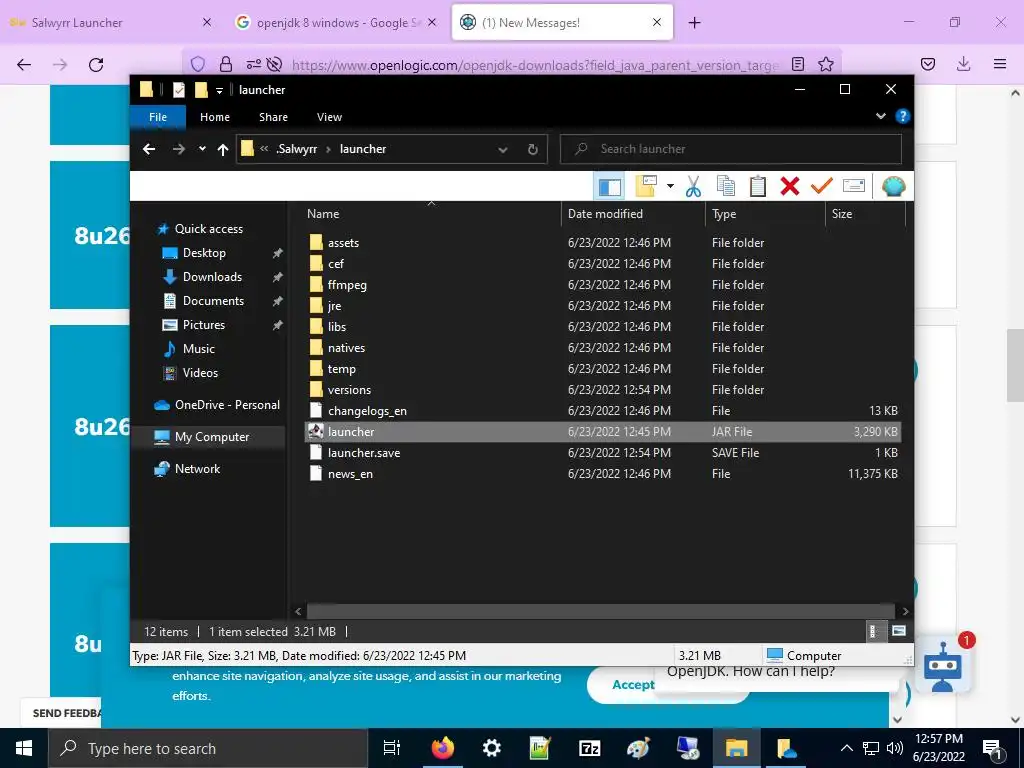Open Firefox downloads panel
Screen dimensions: 1024x768
[963, 64]
